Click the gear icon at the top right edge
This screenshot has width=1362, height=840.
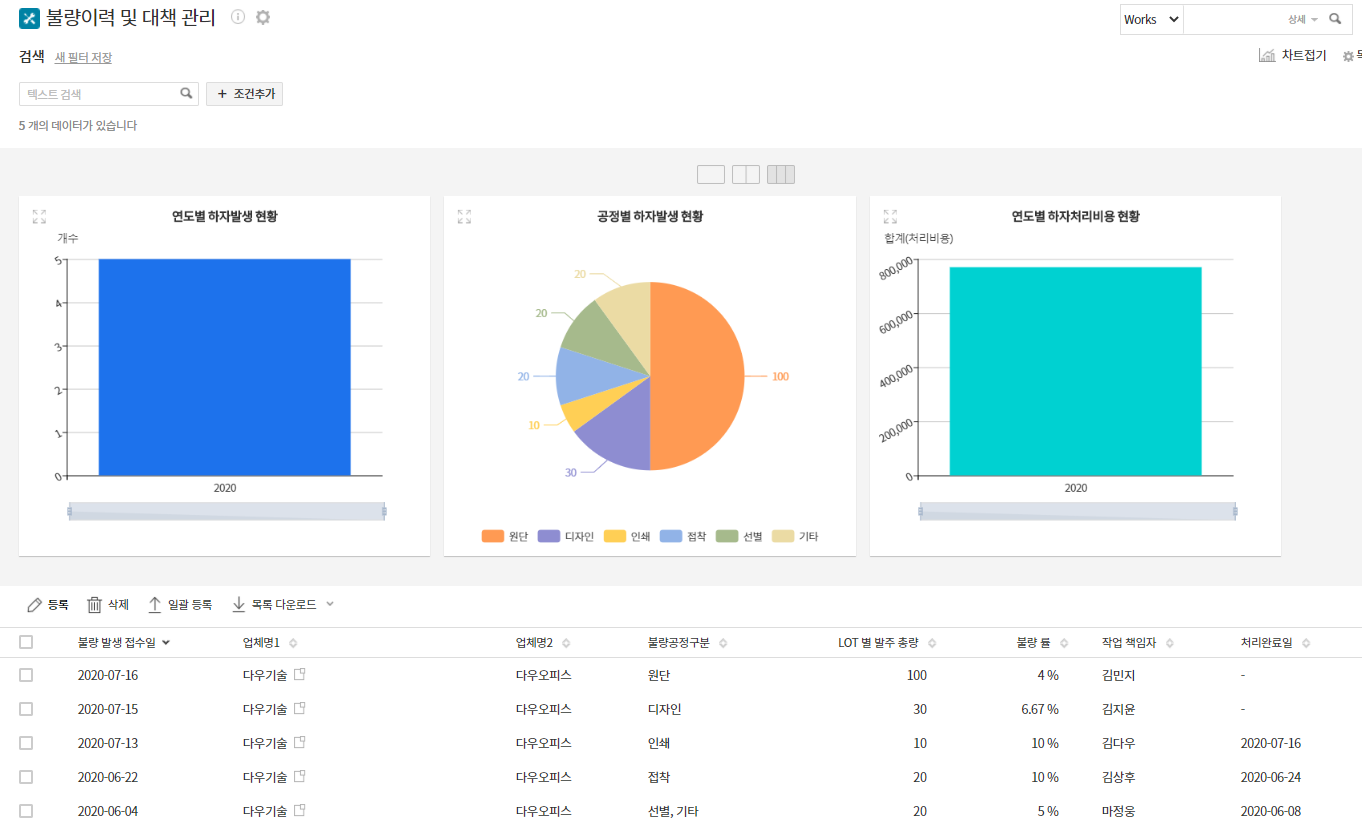click(1348, 57)
